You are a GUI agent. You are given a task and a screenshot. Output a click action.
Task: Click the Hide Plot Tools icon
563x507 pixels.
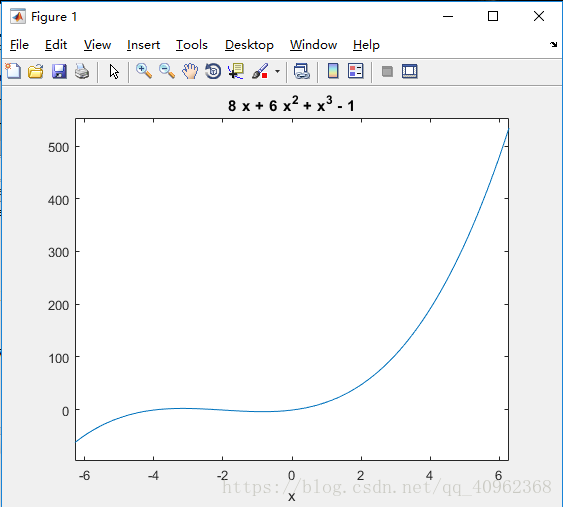(387, 71)
